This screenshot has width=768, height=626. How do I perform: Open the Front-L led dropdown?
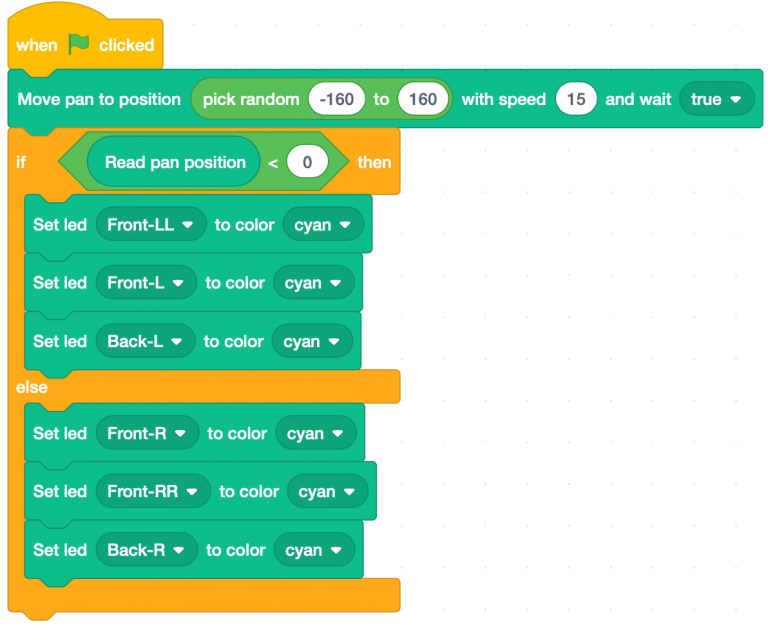146,283
